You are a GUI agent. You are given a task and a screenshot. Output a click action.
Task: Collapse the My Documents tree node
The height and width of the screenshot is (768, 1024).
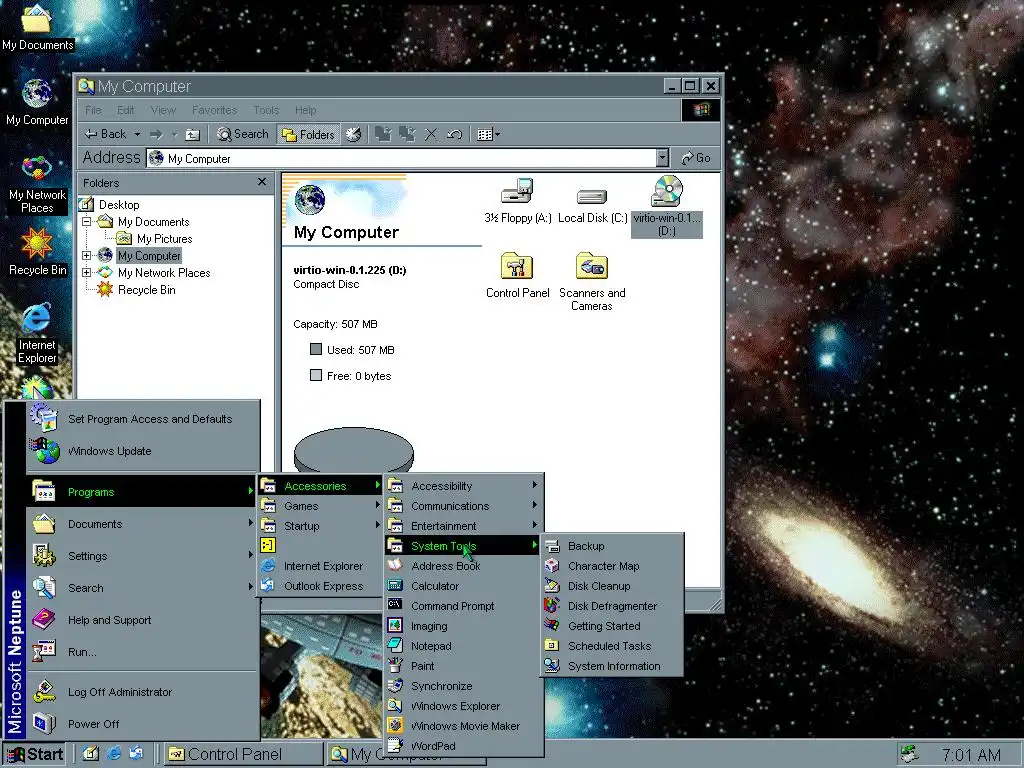86,222
